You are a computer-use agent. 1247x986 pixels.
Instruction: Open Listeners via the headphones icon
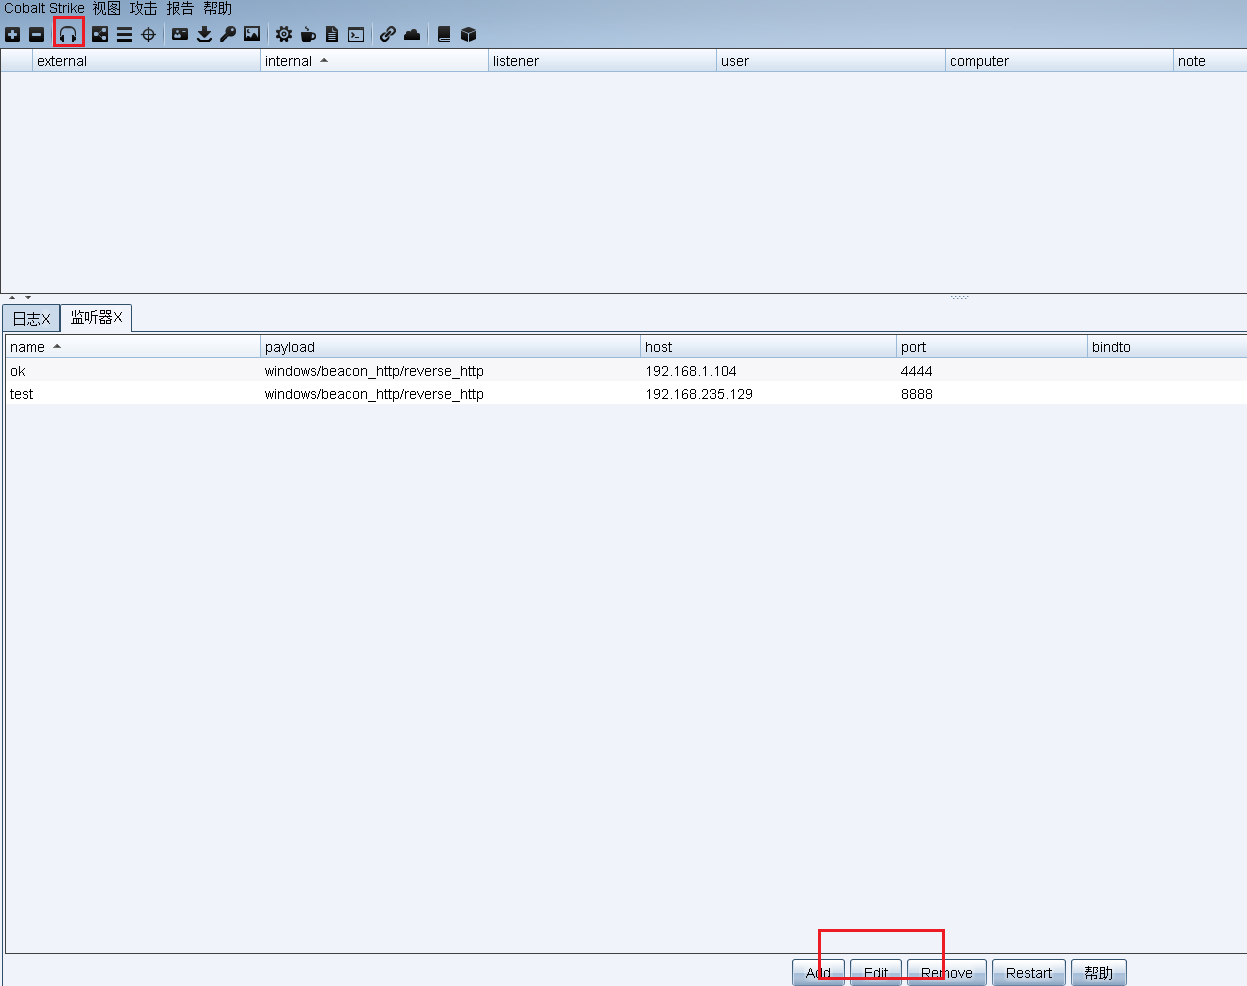(x=68, y=34)
